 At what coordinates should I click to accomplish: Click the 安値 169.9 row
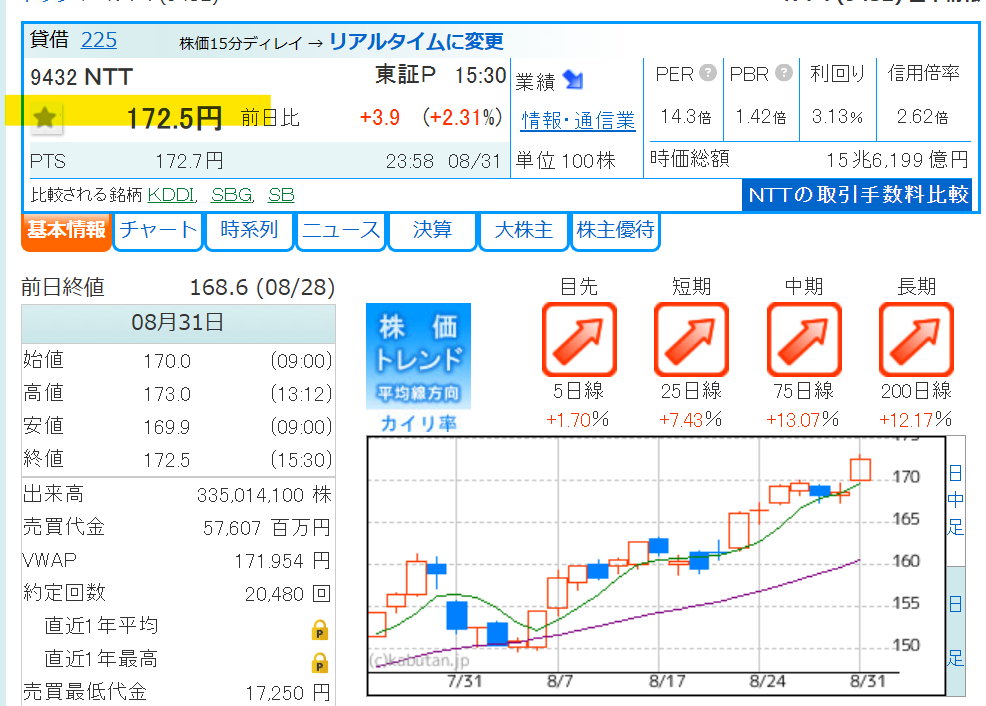(178, 426)
